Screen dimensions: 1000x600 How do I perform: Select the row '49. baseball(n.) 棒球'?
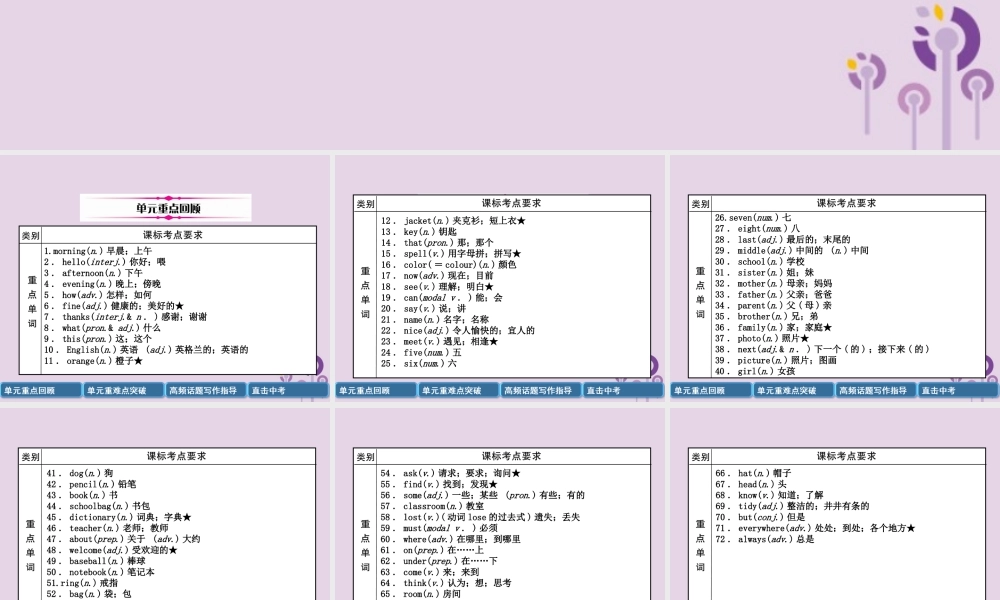click(x=96, y=561)
